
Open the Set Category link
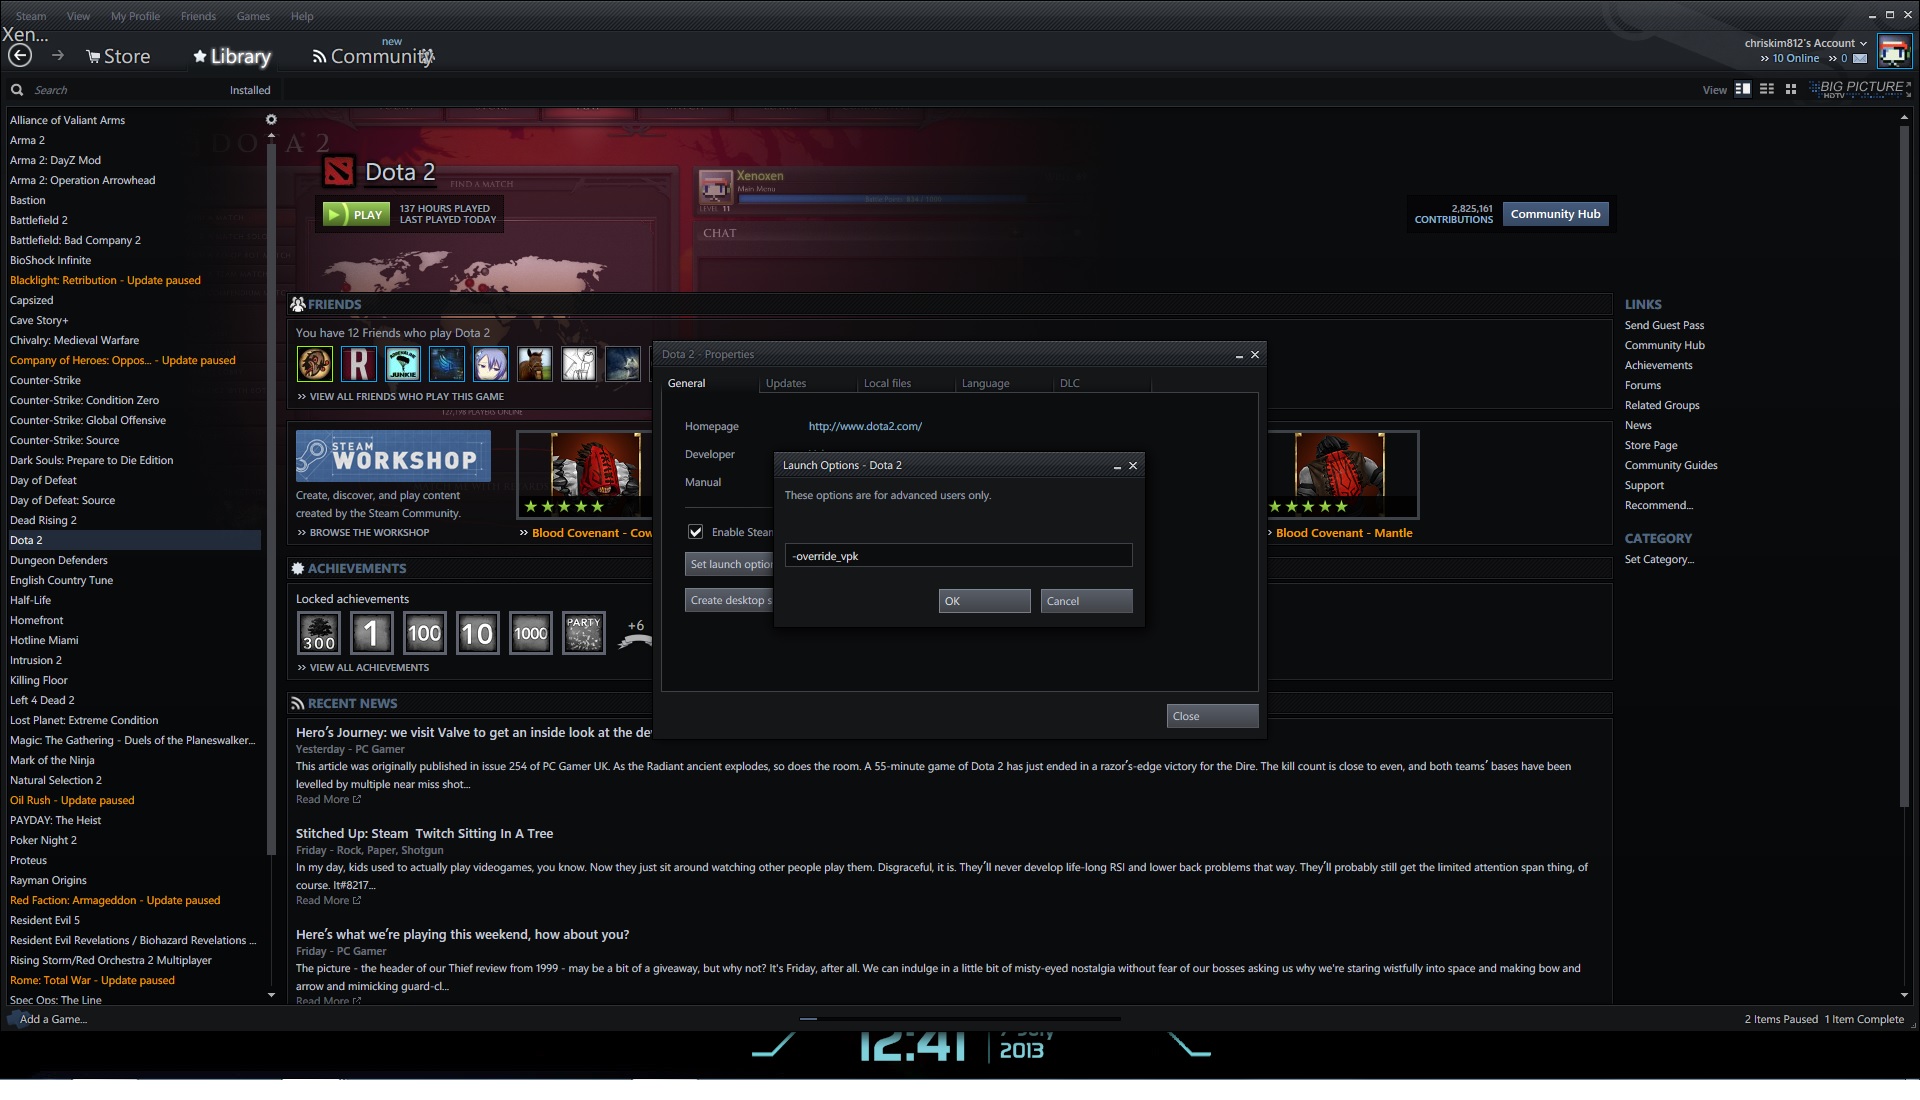[1658, 559]
